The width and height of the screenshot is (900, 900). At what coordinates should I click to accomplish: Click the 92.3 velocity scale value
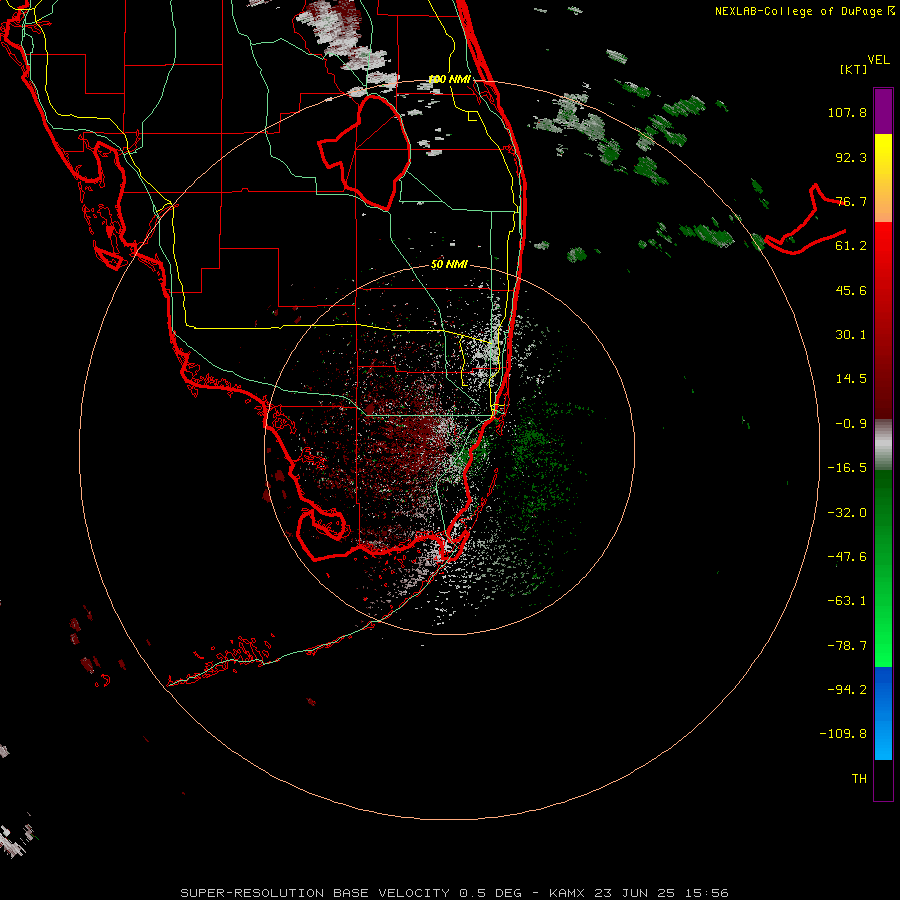(851, 157)
